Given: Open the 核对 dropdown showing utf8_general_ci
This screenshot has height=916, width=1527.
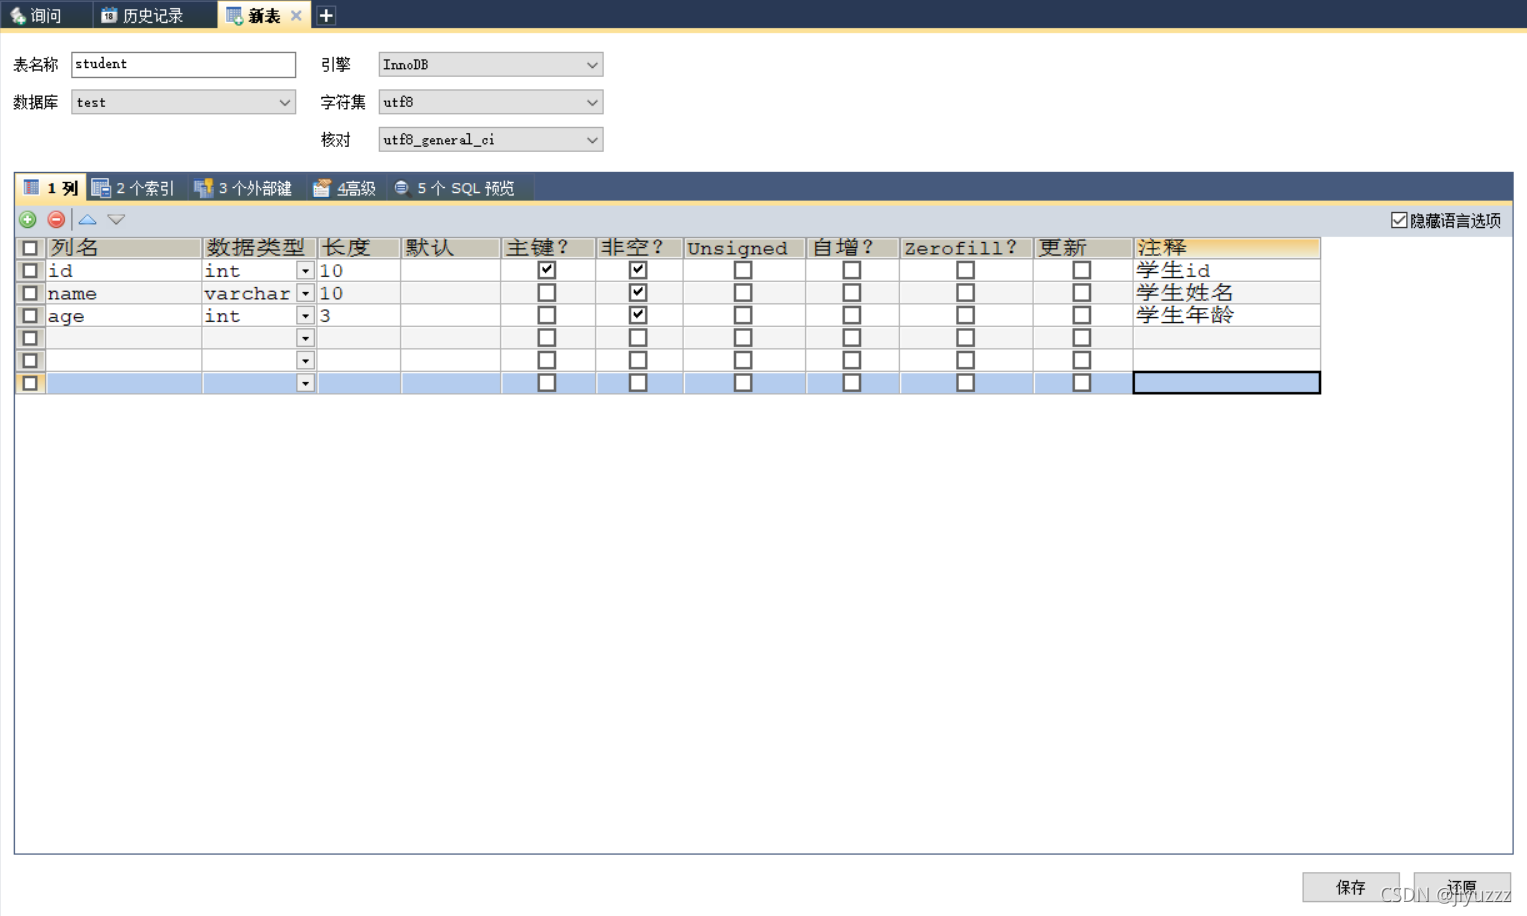Looking at the screenshot, I should pos(490,140).
